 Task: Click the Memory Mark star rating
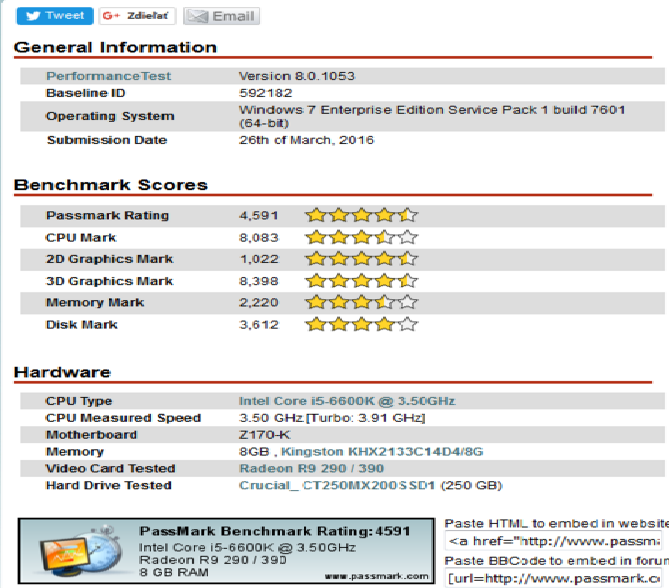(x=361, y=302)
